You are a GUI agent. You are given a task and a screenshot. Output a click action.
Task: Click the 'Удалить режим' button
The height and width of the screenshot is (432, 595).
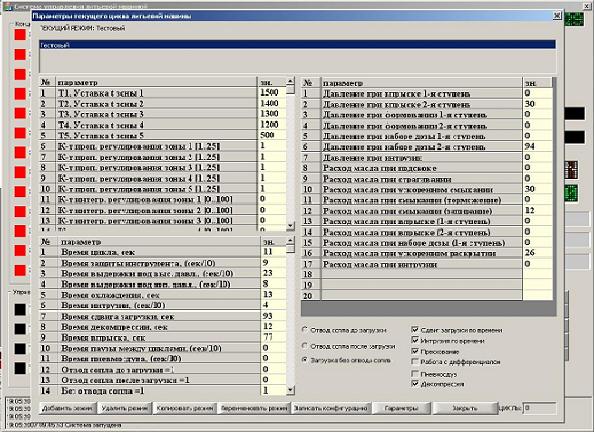[x=125, y=408]
